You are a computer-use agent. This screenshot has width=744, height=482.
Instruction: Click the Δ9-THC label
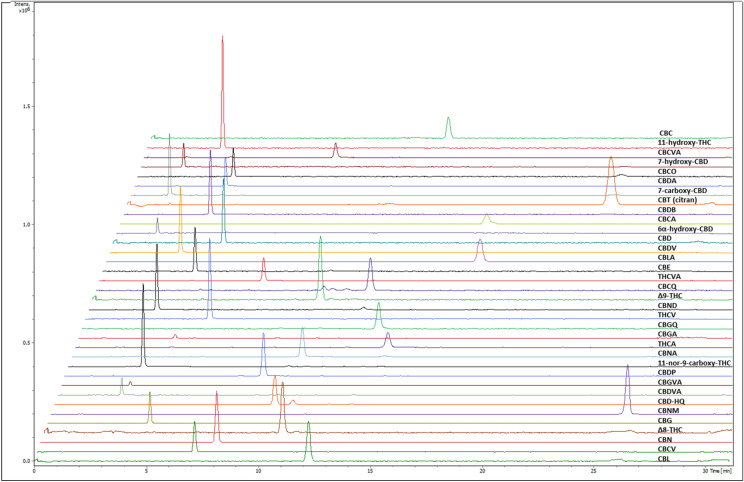click(x=670, y=296)
